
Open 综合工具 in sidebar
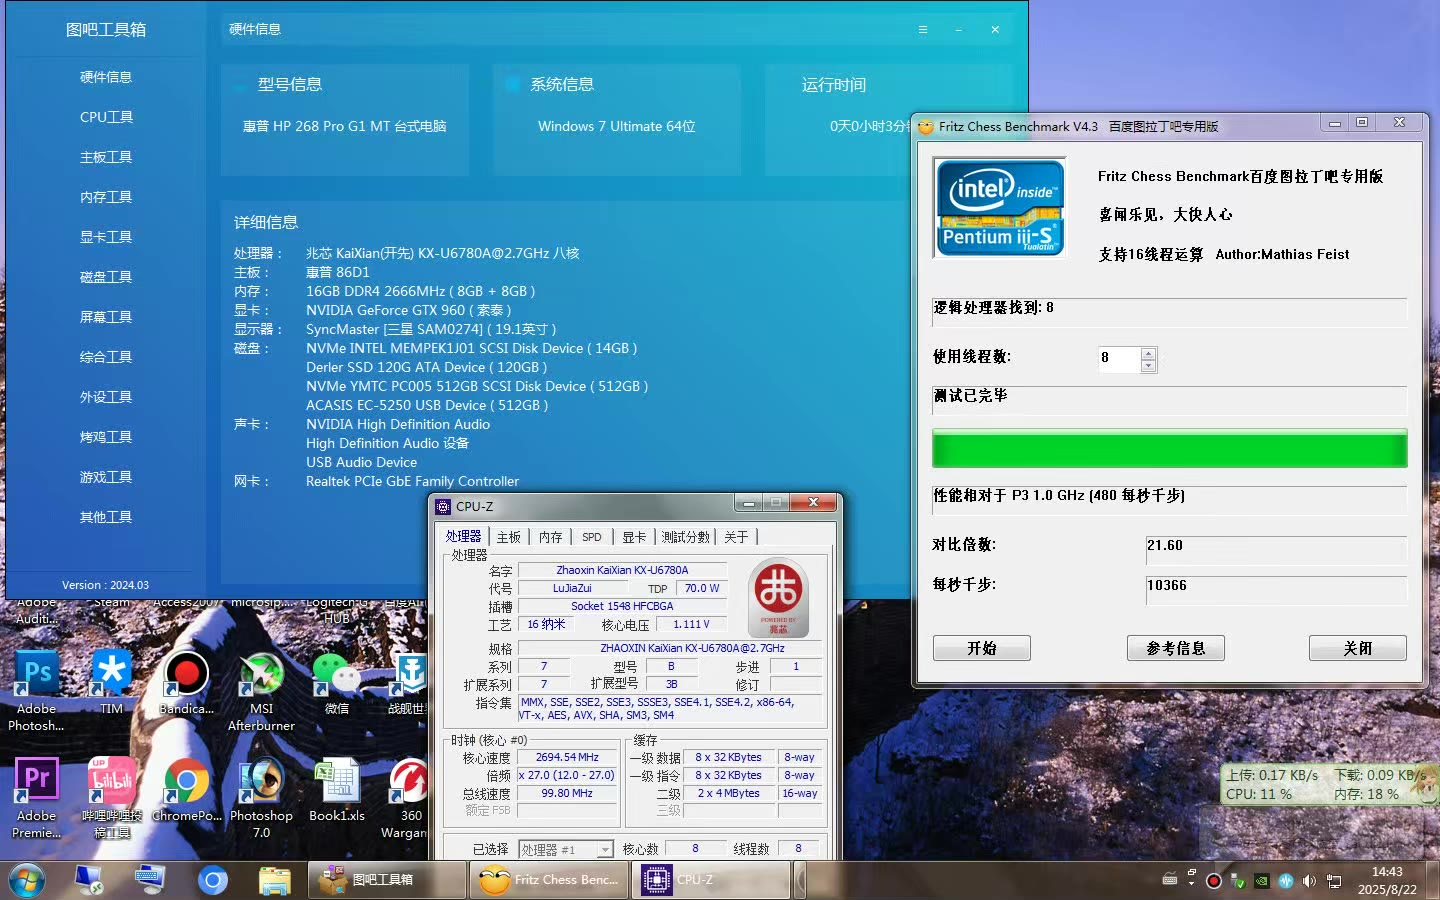[106, 357]
